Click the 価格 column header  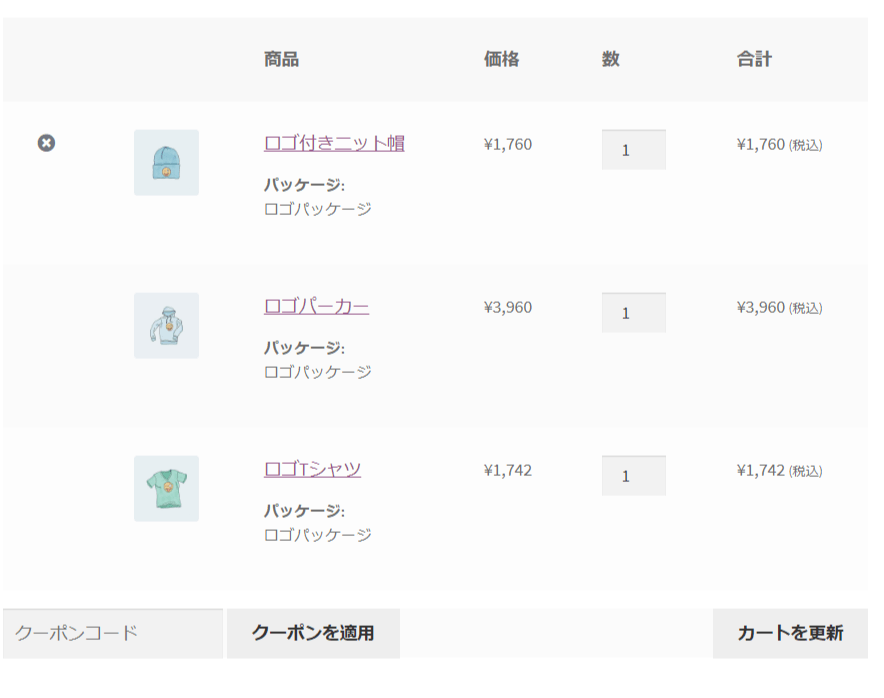501,59
